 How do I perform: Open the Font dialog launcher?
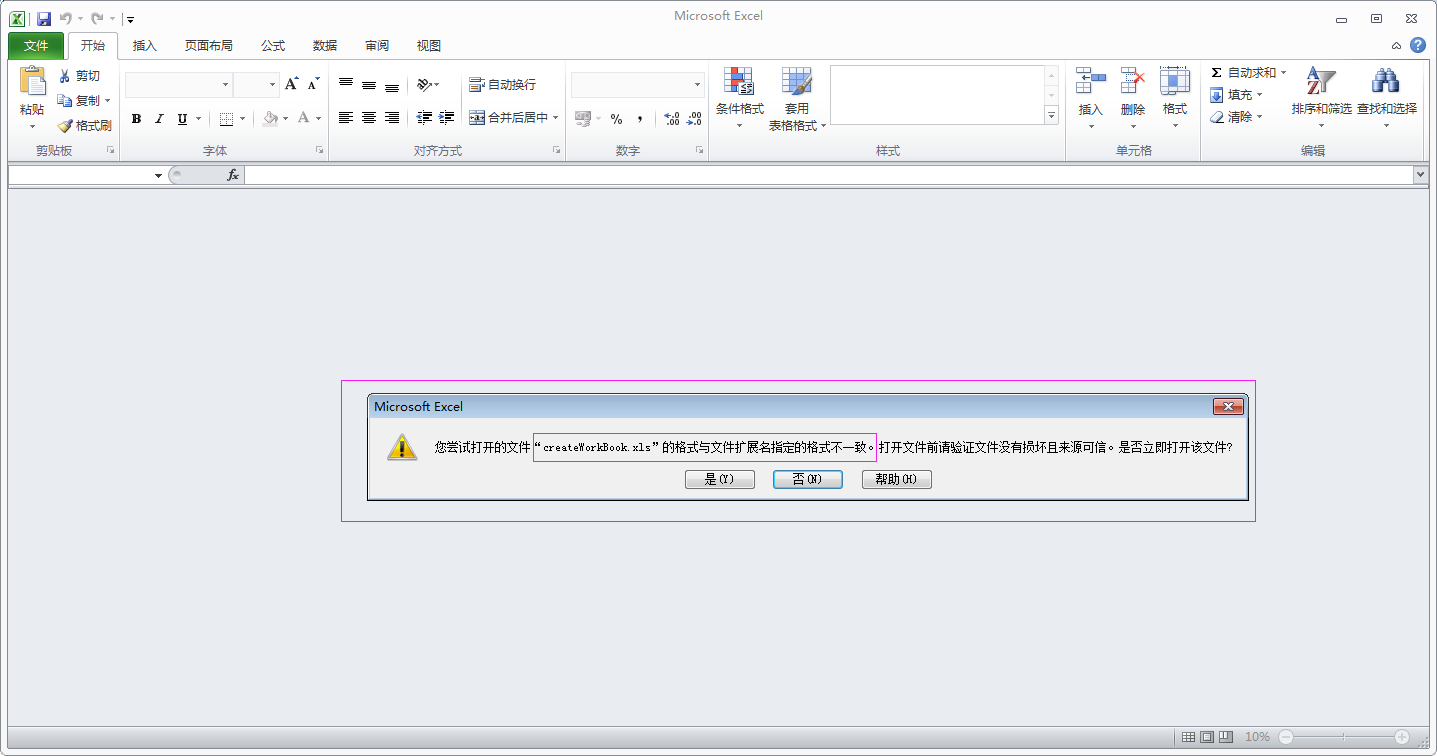pos(319,150)
